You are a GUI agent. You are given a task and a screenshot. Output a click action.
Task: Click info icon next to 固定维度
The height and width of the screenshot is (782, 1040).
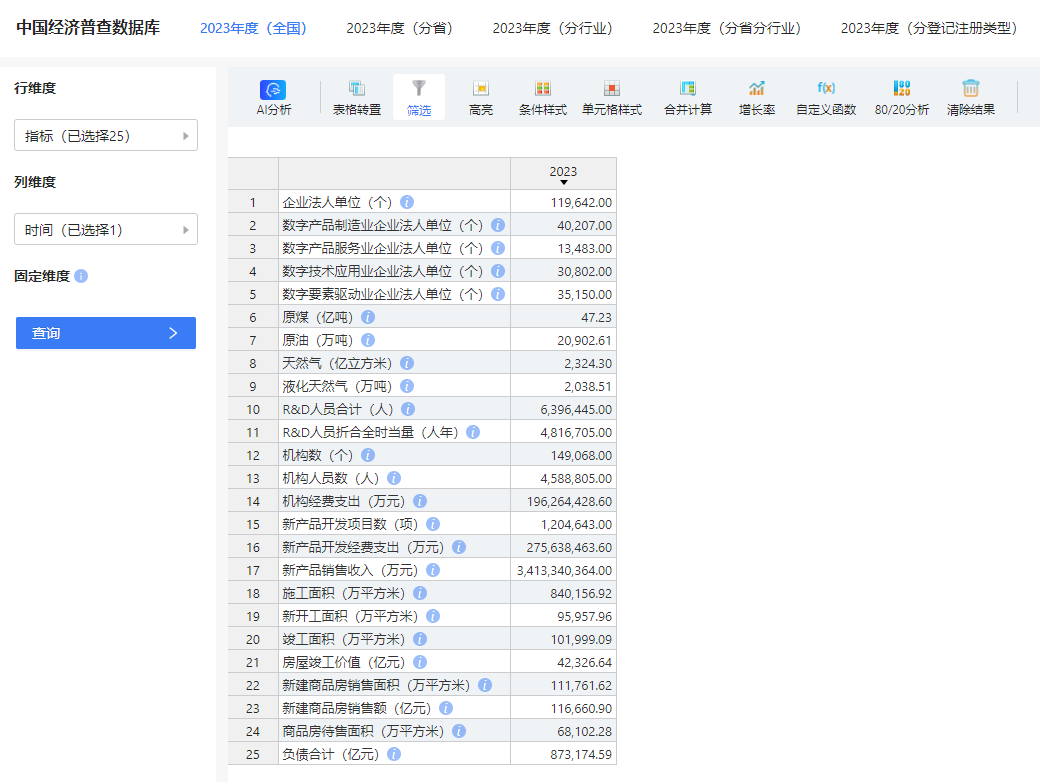pyautogui.click(x=81, y=276)
